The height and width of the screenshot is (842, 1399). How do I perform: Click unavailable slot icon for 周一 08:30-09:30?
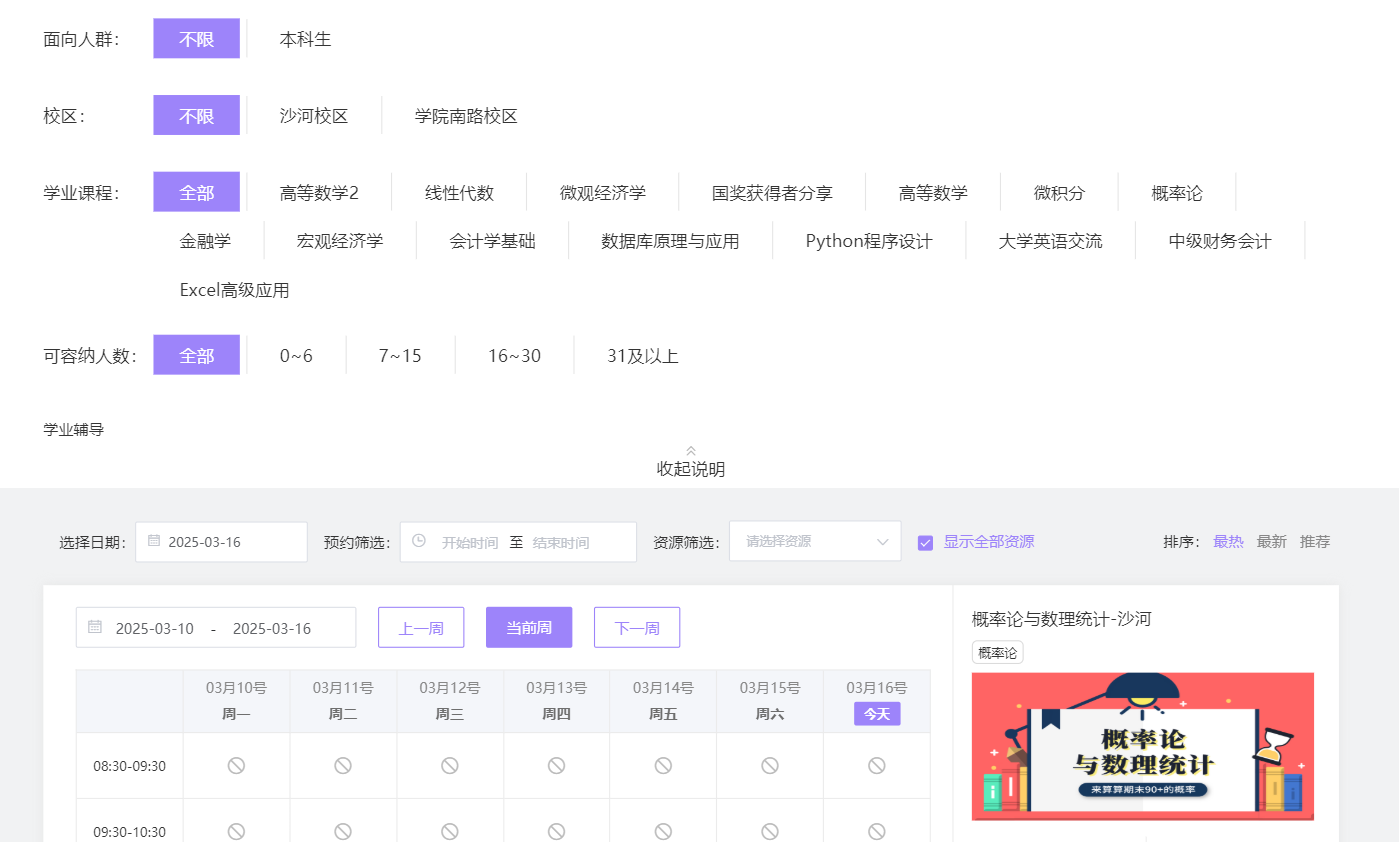(x=236, y=766)
